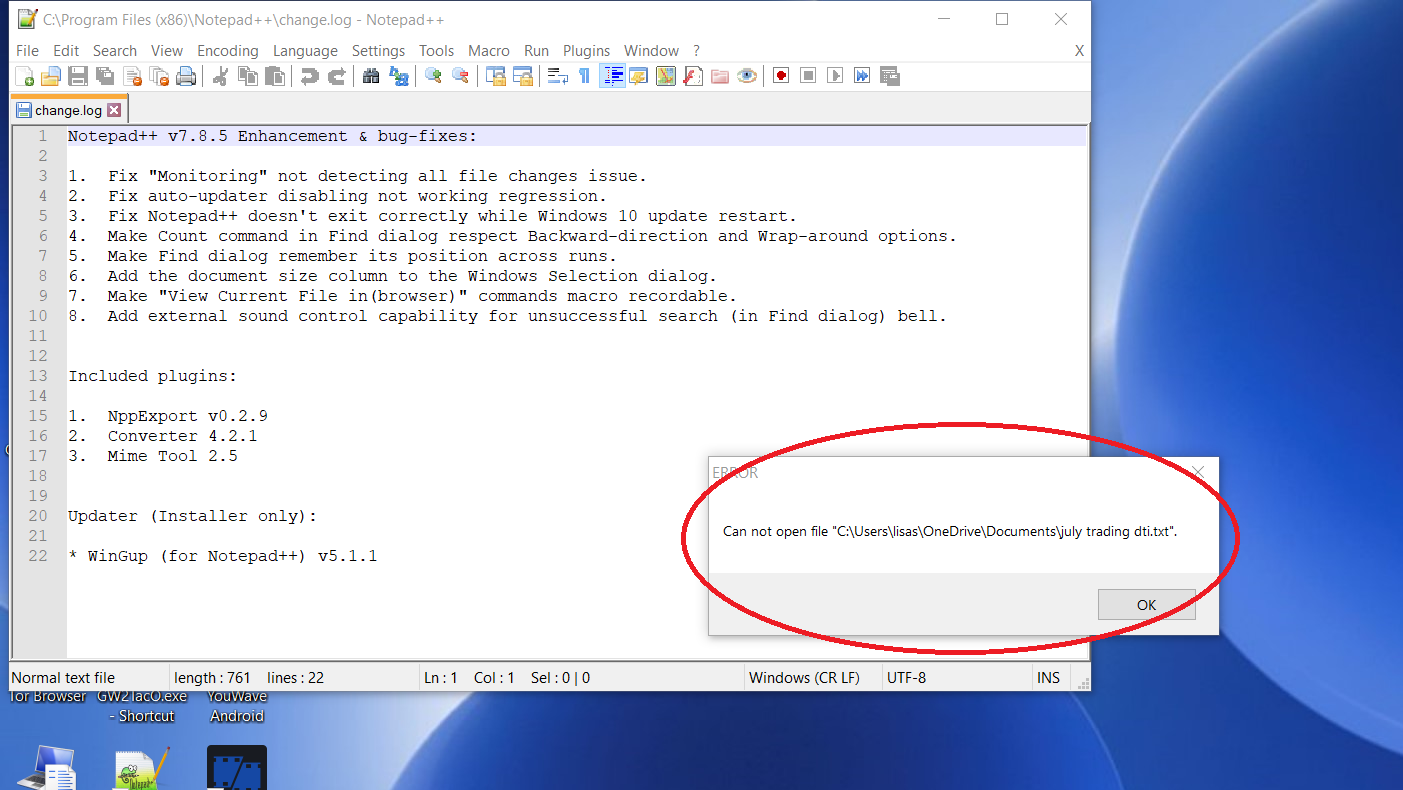Open the File menu
Image resolution: width=1403 pixels, height=790 pixels.
point(28,51)
